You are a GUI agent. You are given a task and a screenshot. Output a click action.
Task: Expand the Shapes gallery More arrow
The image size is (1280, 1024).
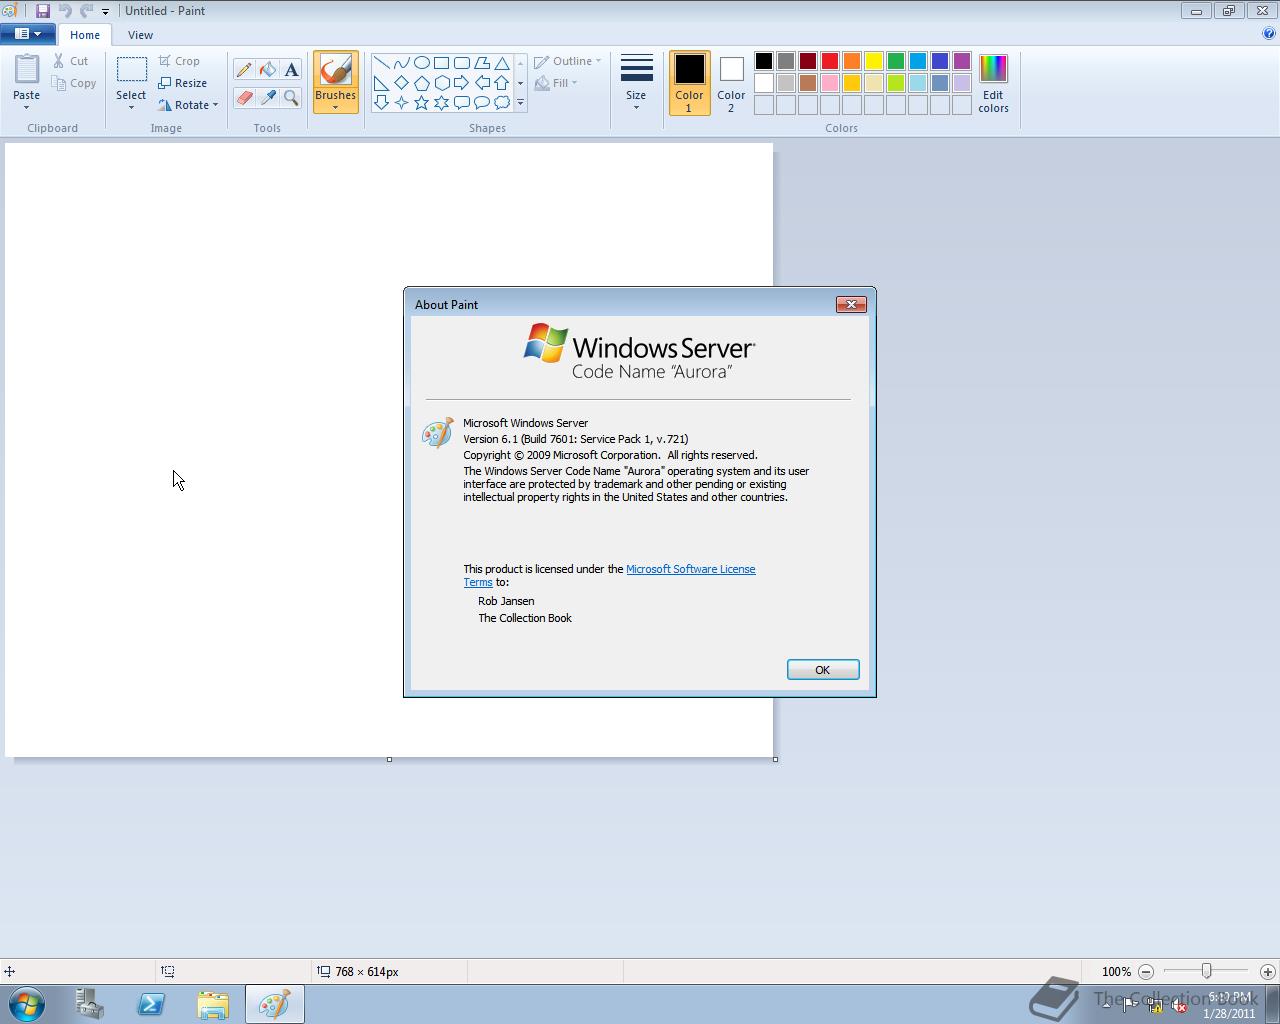pyautogui.click(x=520, y=102)
